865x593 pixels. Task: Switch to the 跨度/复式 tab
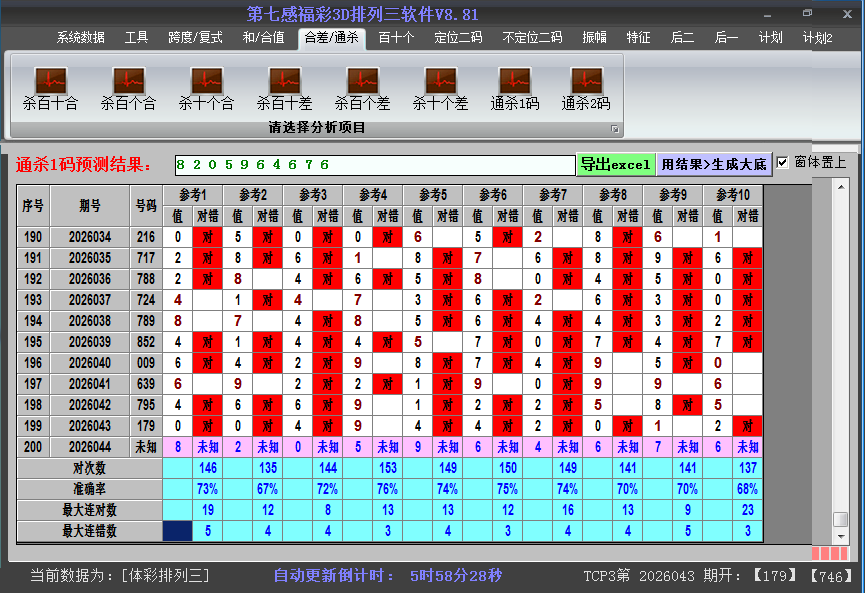tap(195, 38)
